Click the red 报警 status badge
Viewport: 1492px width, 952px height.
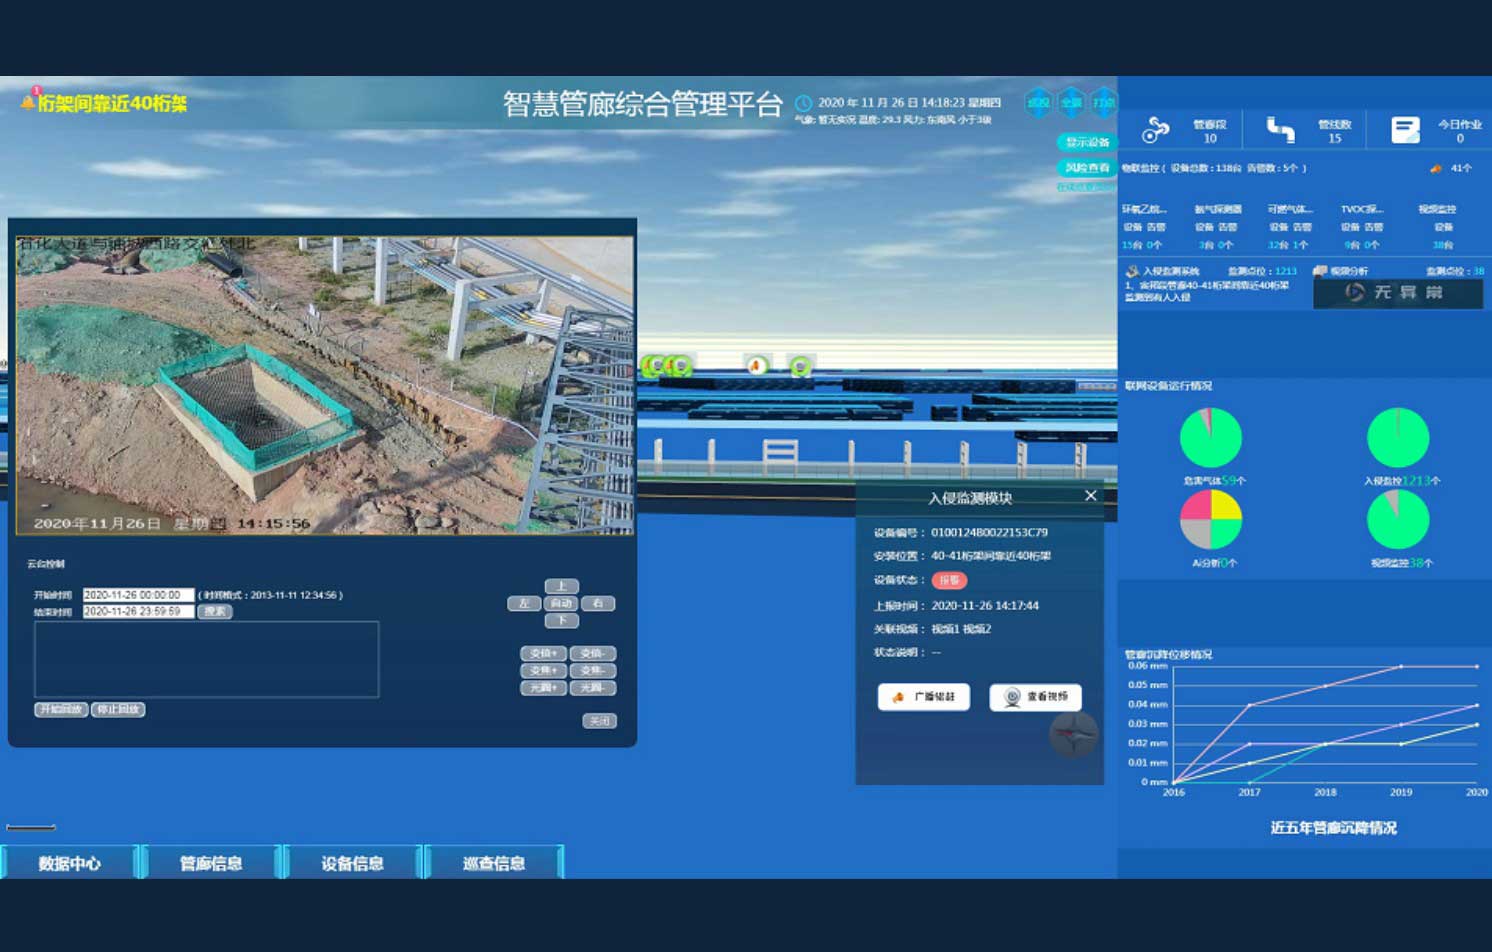[948, 580]
